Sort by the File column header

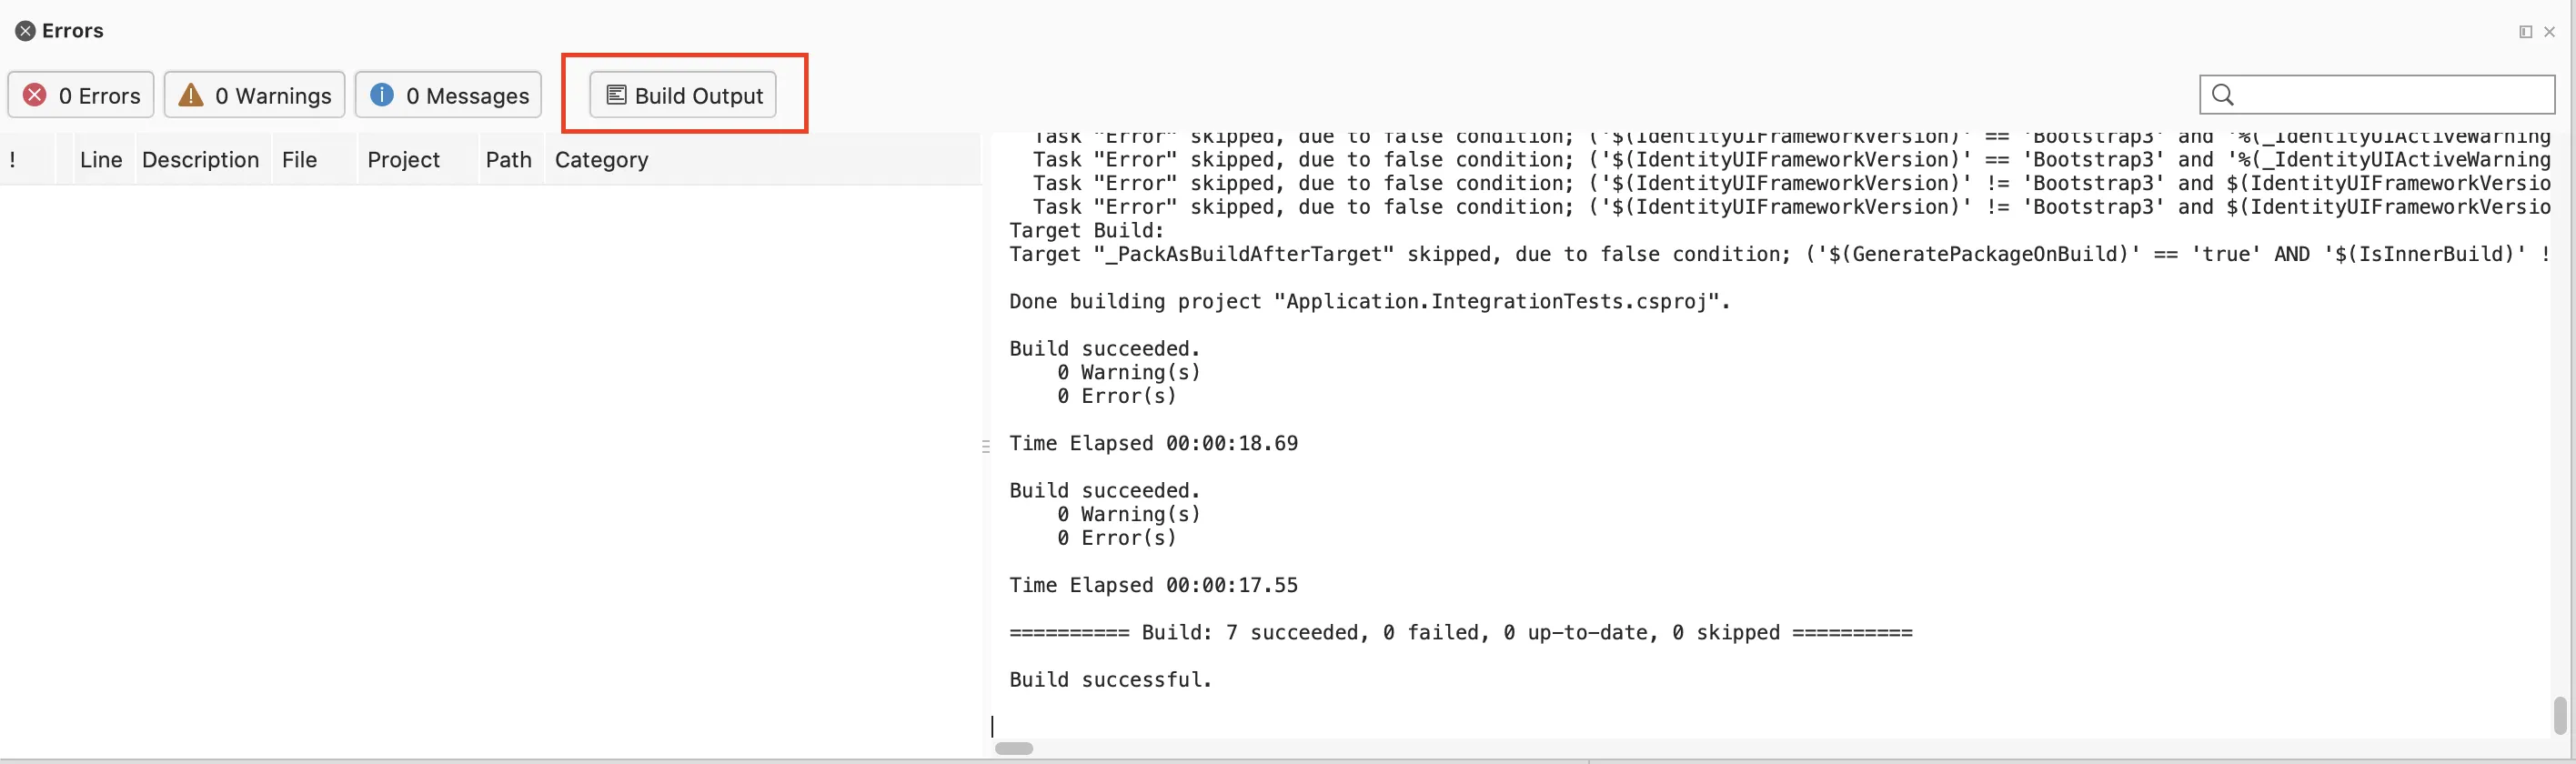(x=299, y=160)
